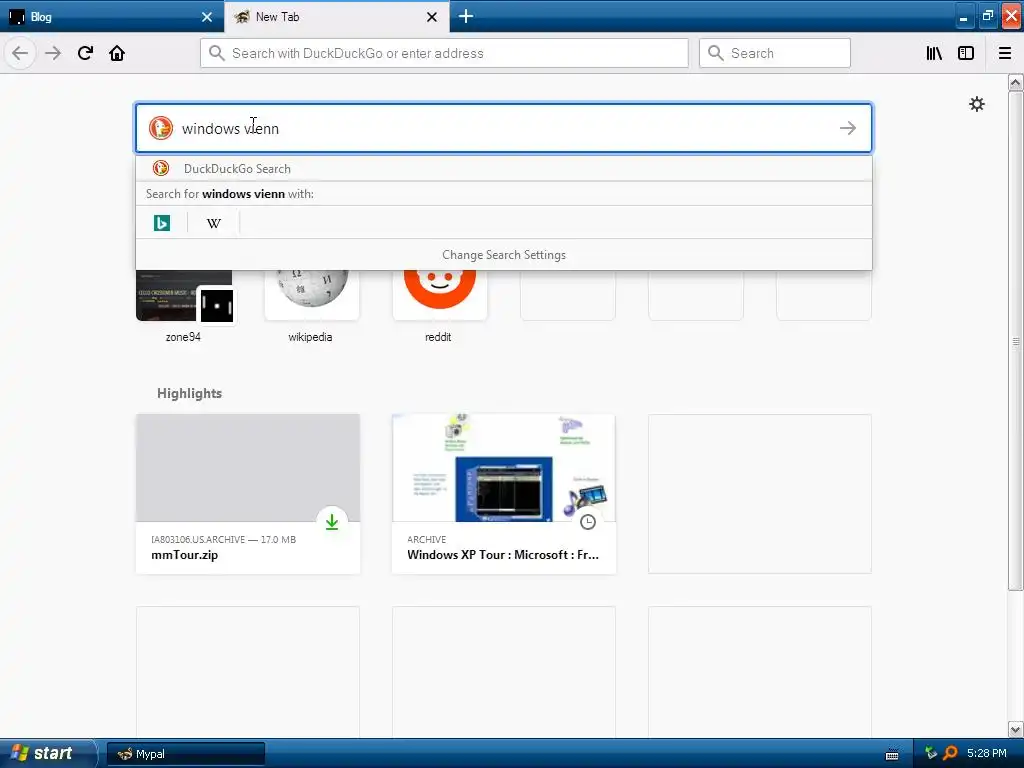Click the address bar magnifier icon

(x=217, y=53)
